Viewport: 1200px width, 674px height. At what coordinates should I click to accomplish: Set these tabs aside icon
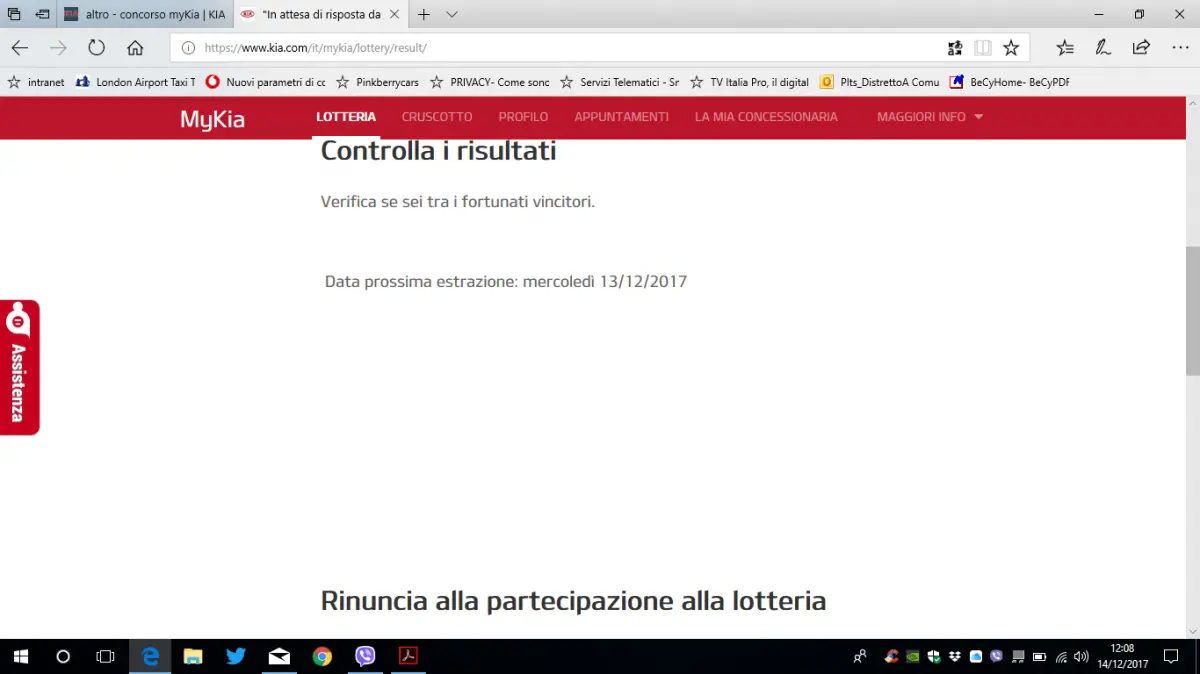[x=42, y=15]
